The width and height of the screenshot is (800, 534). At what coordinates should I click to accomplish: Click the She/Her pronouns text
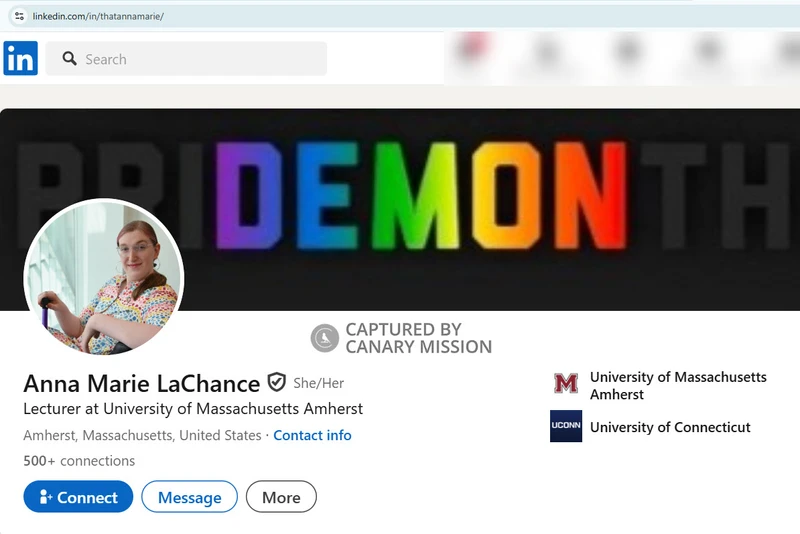tap(318, 383)
